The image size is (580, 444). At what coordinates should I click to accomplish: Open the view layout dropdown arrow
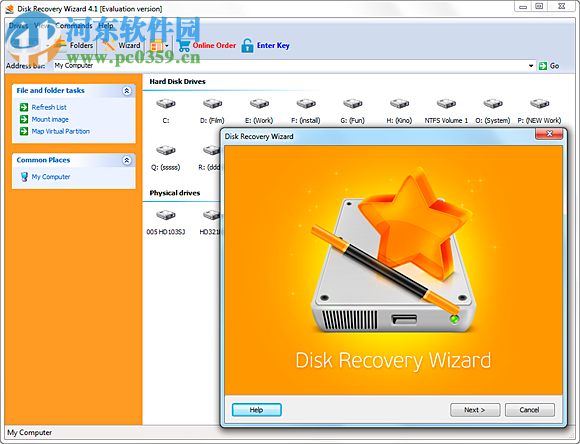point(167,46)
